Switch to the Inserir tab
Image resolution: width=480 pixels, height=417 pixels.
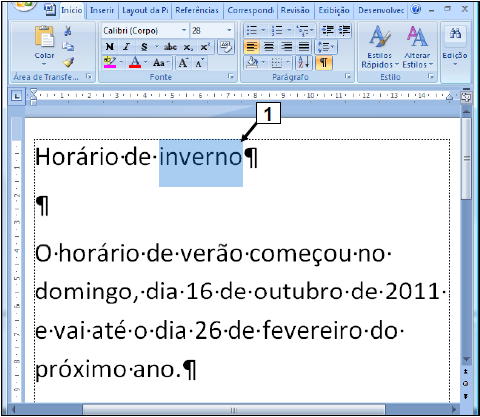pyautogui.click(x=102, y=10)
